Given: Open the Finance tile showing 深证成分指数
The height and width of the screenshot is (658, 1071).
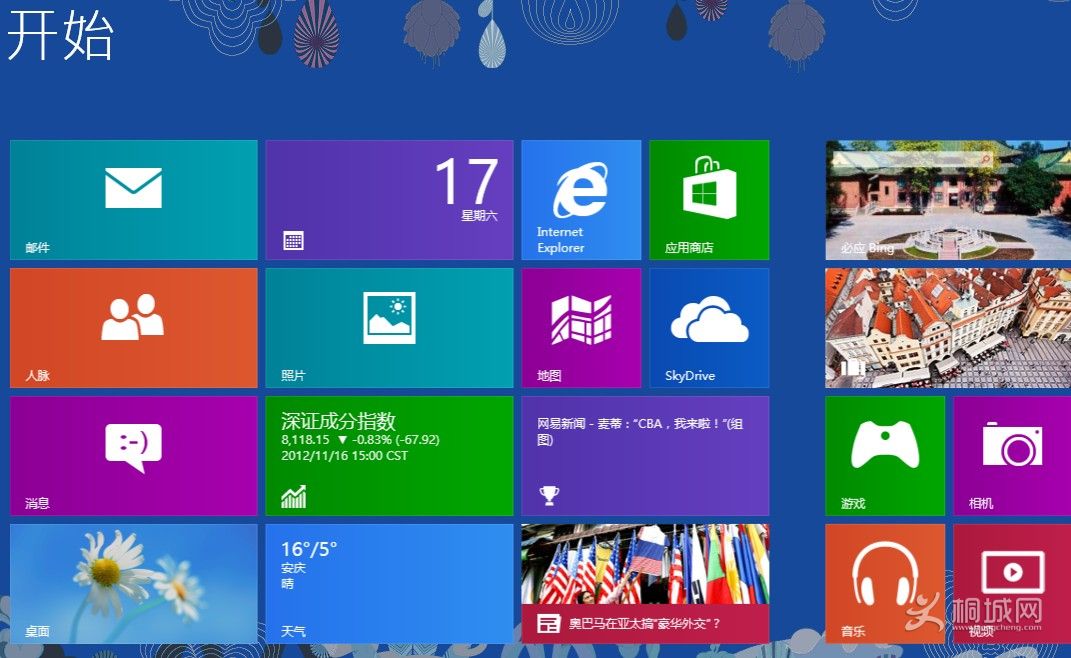Looking at the screenshot, I should pyautogui.click(x=389, y=456).
